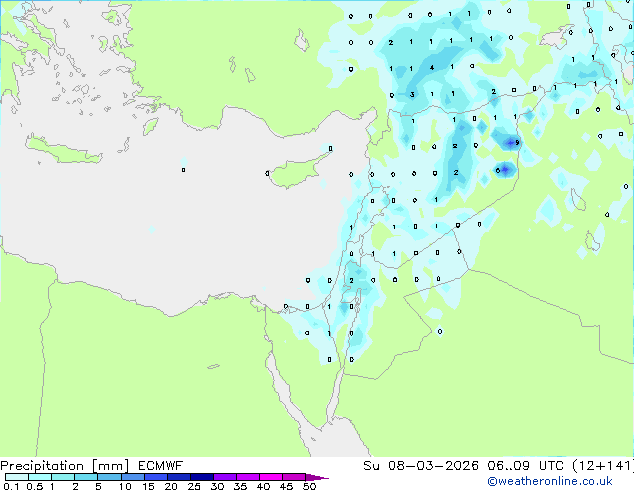This screenshot has width=634, height=490.
Task: Click the 2–5 mm legend color box
Action: 86,477
